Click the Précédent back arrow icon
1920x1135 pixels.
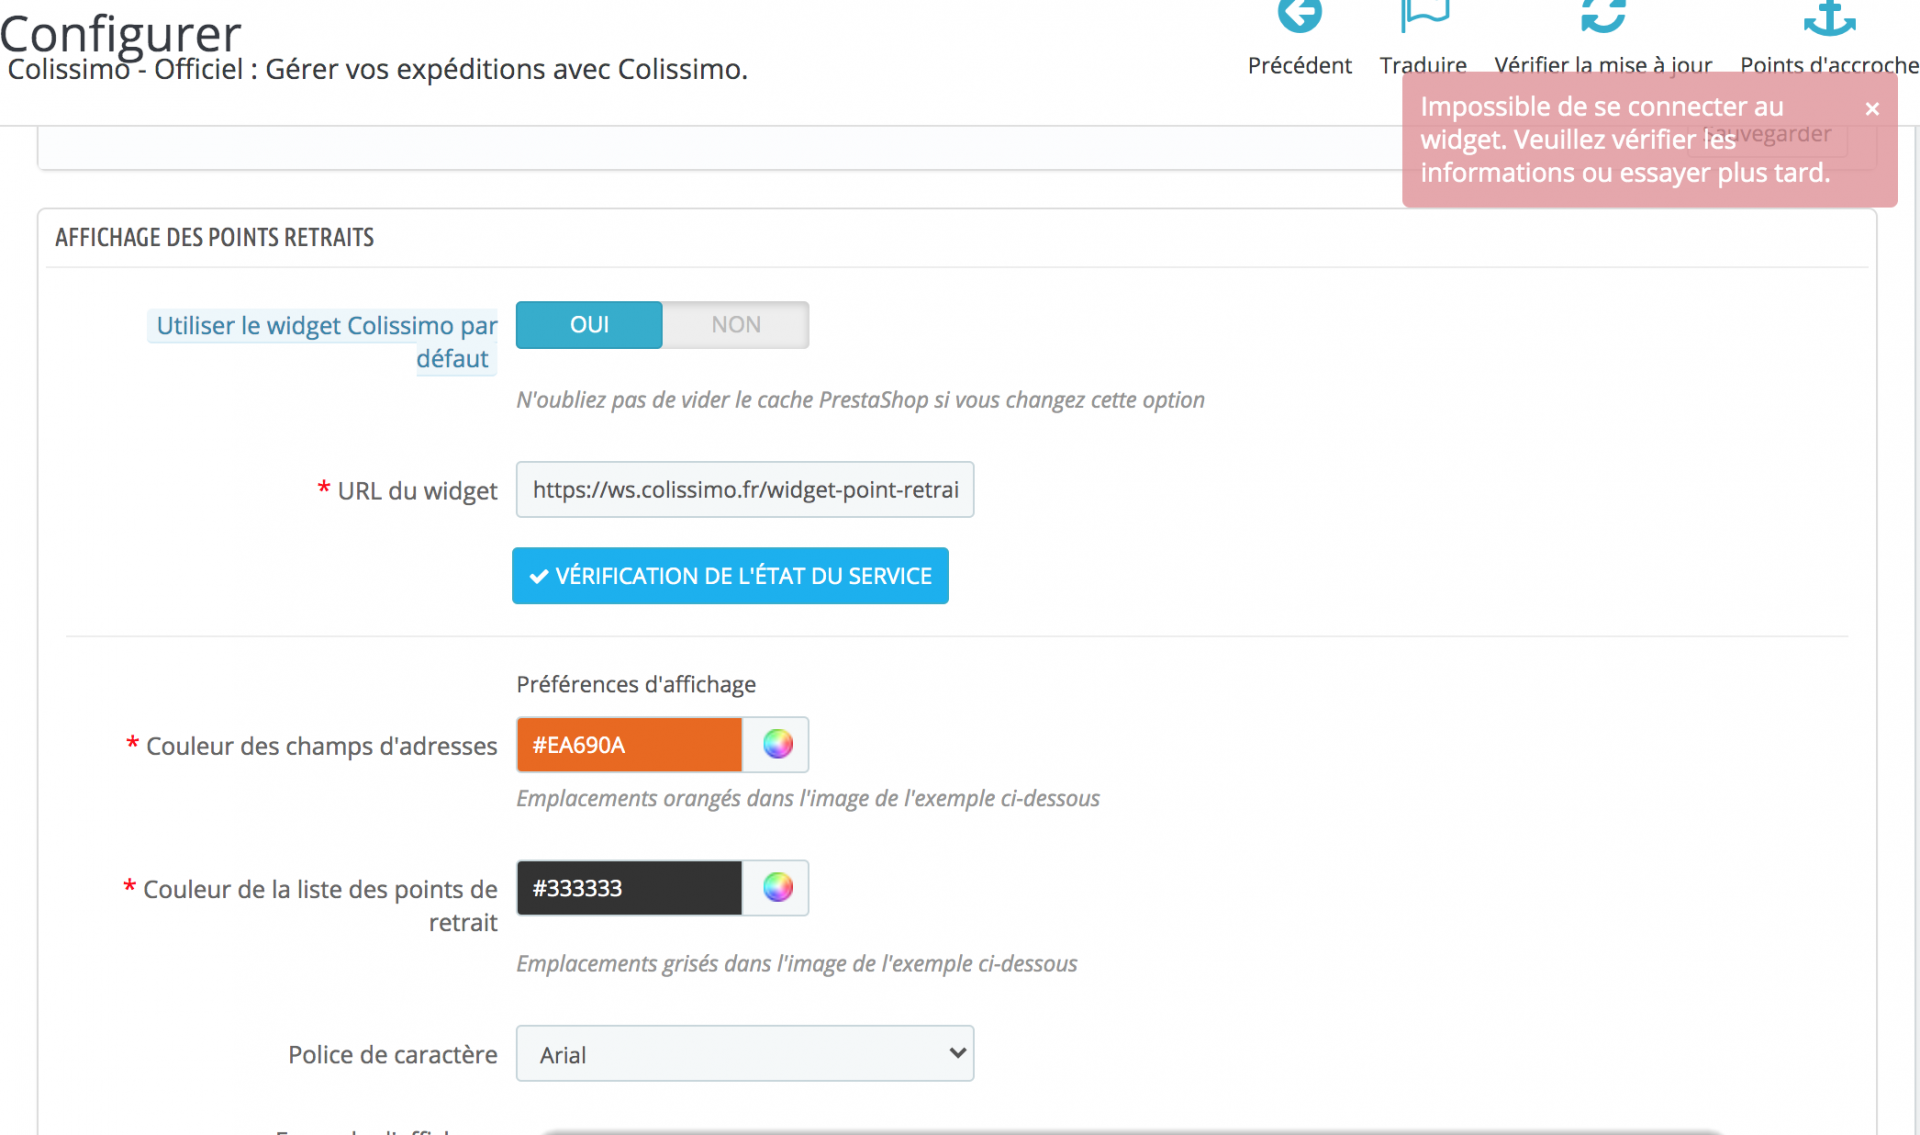click(1299, 16)
